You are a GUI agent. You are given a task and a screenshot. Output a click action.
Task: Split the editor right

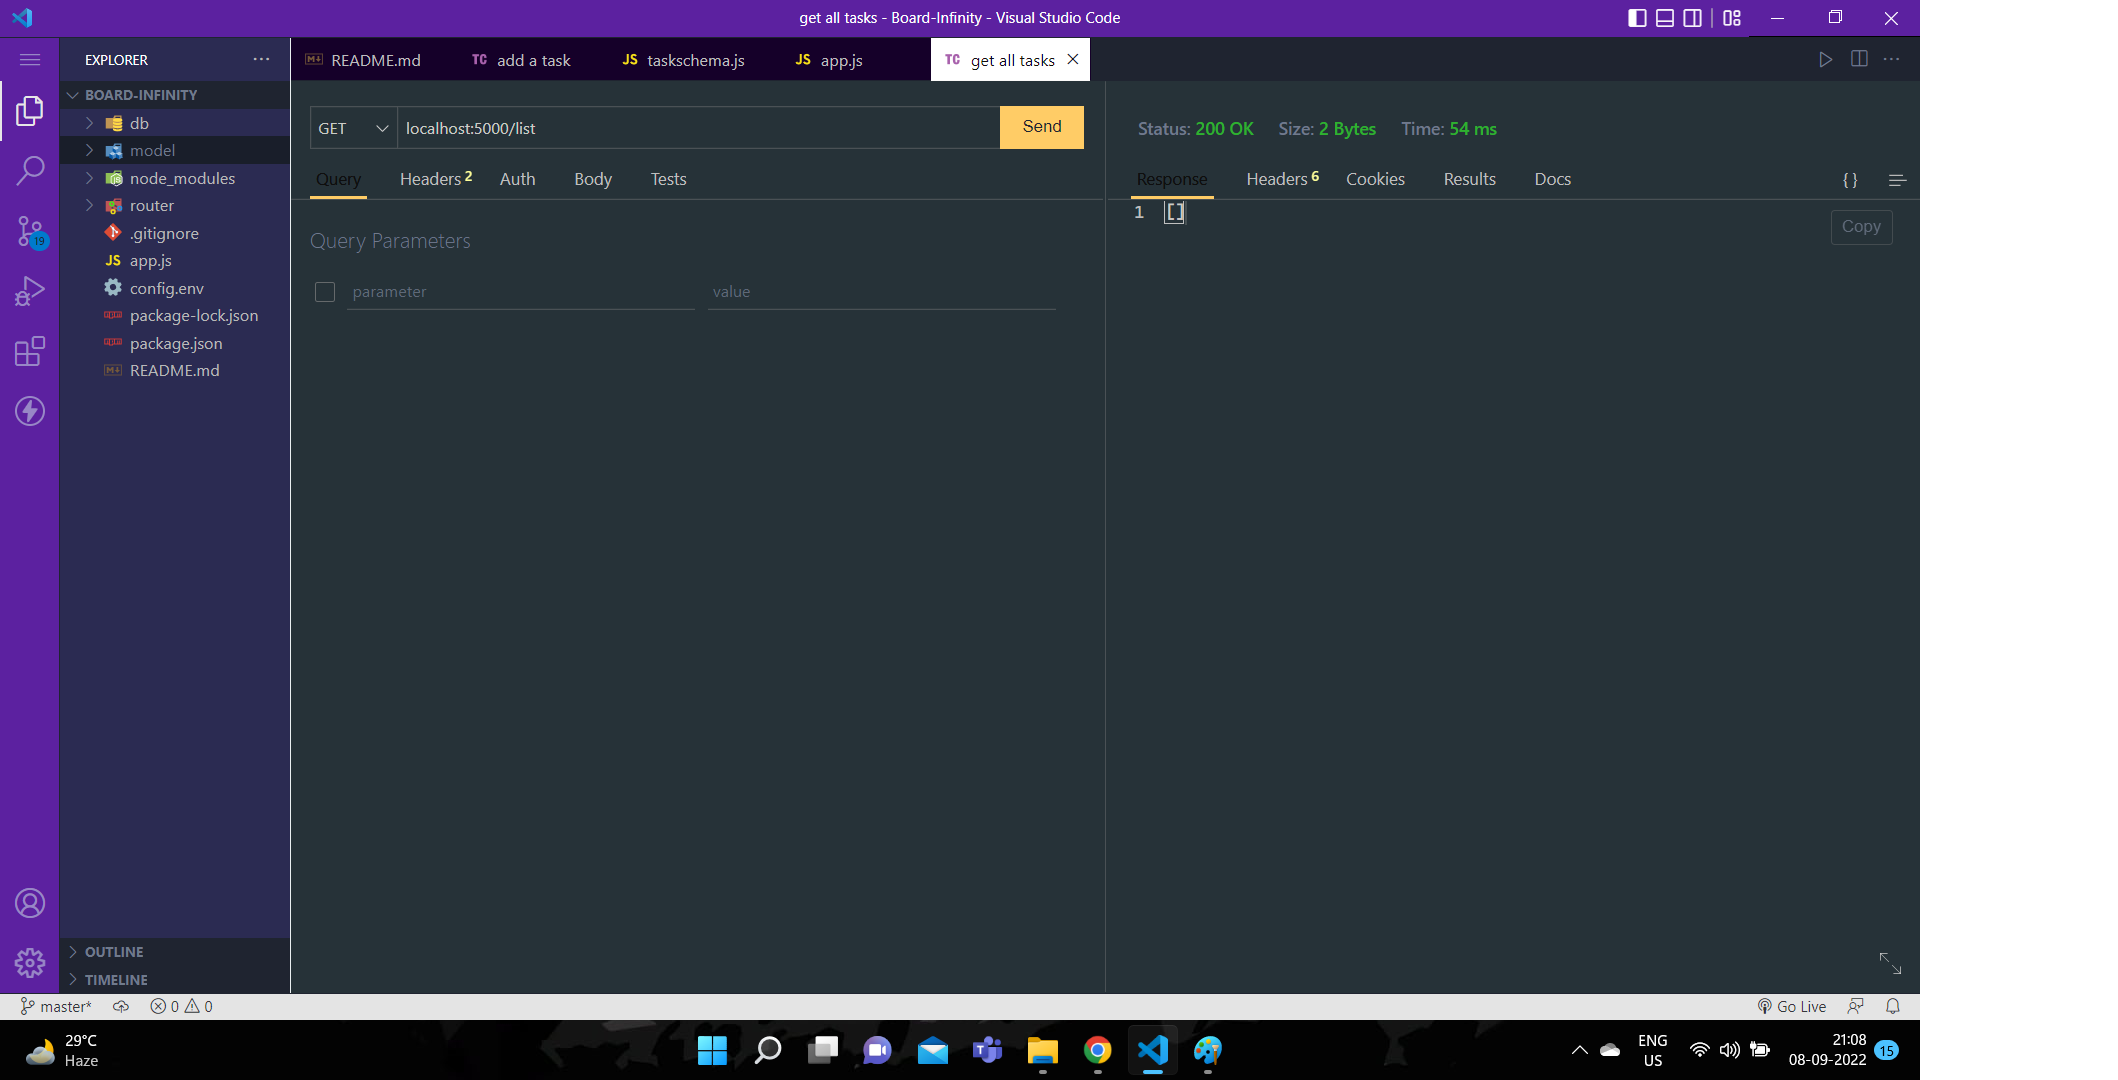(1859, 59)
